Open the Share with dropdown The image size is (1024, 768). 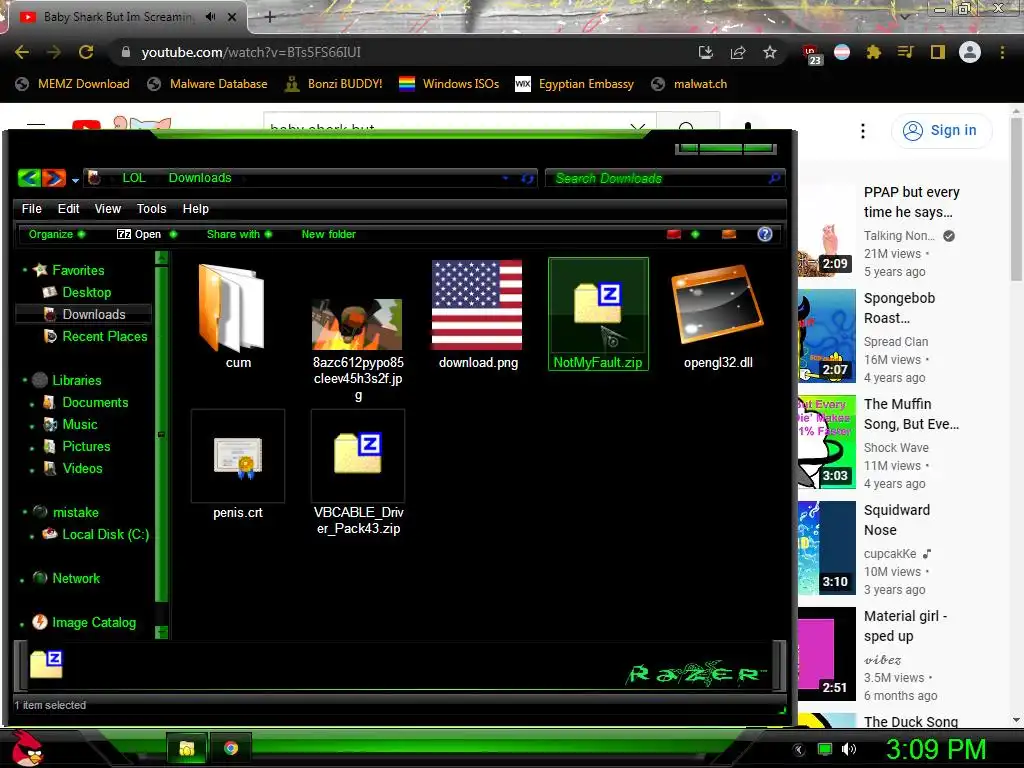(x=239, y=234)
